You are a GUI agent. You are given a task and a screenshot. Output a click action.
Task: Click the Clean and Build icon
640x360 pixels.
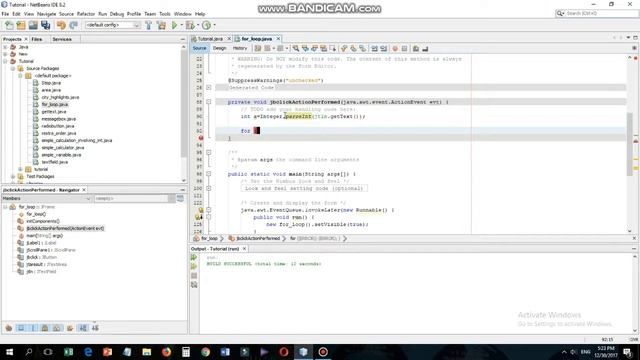[162, 25]
